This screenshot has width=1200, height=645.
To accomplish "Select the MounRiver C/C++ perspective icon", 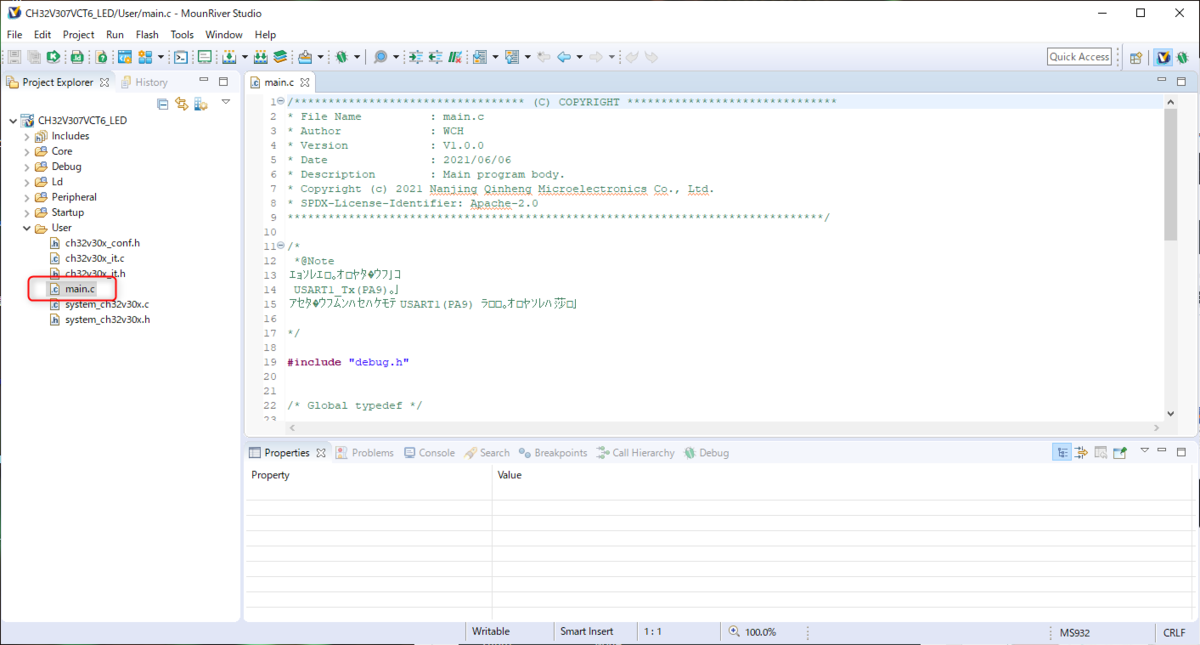I will coord(1163,57).
